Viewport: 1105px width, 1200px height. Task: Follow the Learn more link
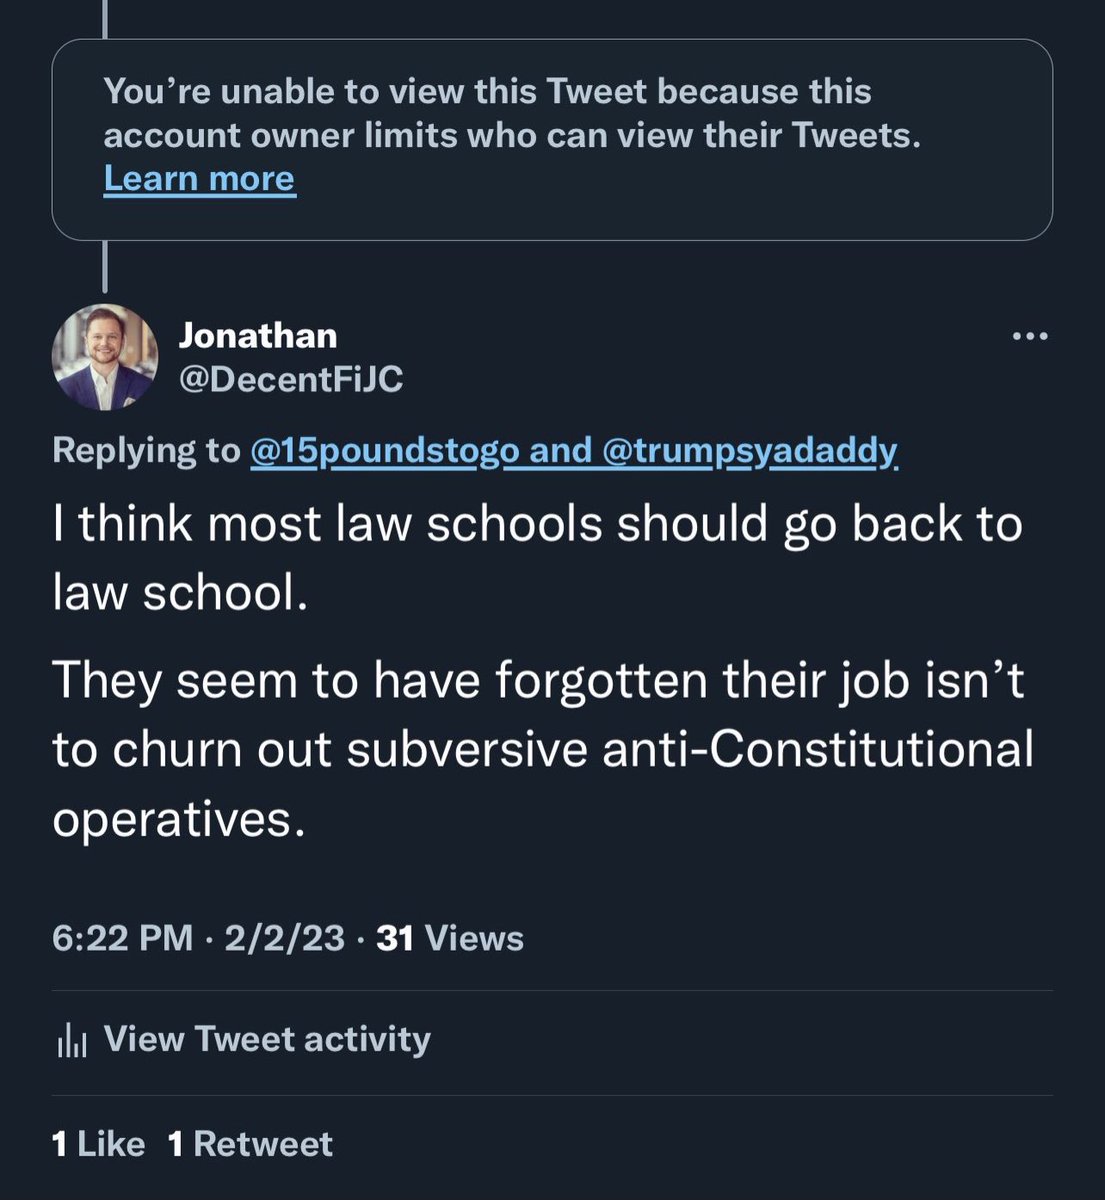click(x=199, y=179)
